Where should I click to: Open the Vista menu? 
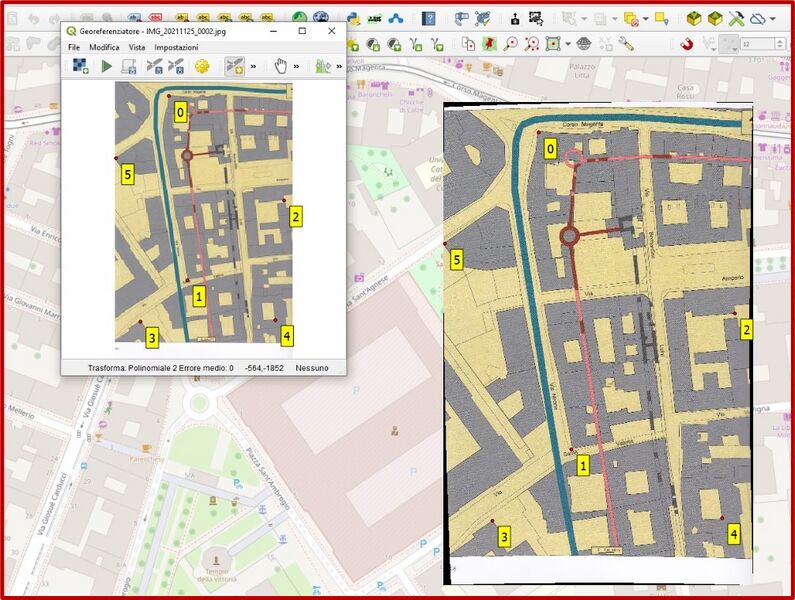point(136,47)
